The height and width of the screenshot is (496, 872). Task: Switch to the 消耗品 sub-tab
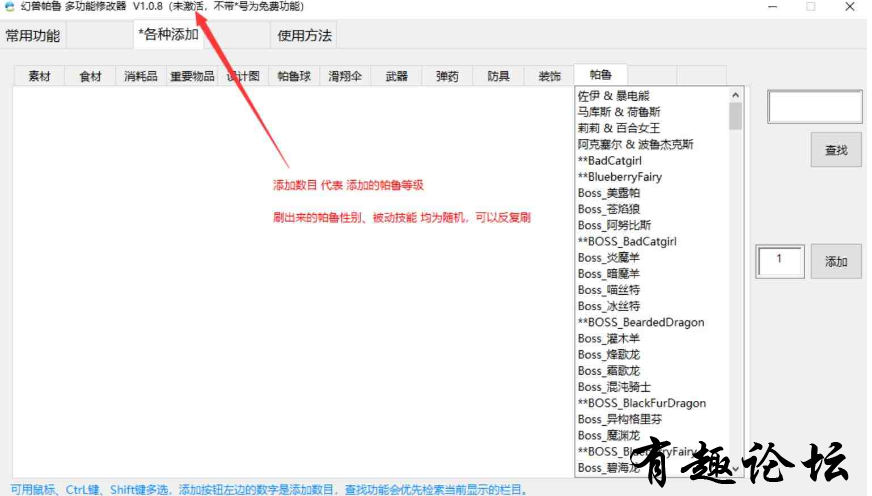141,76
